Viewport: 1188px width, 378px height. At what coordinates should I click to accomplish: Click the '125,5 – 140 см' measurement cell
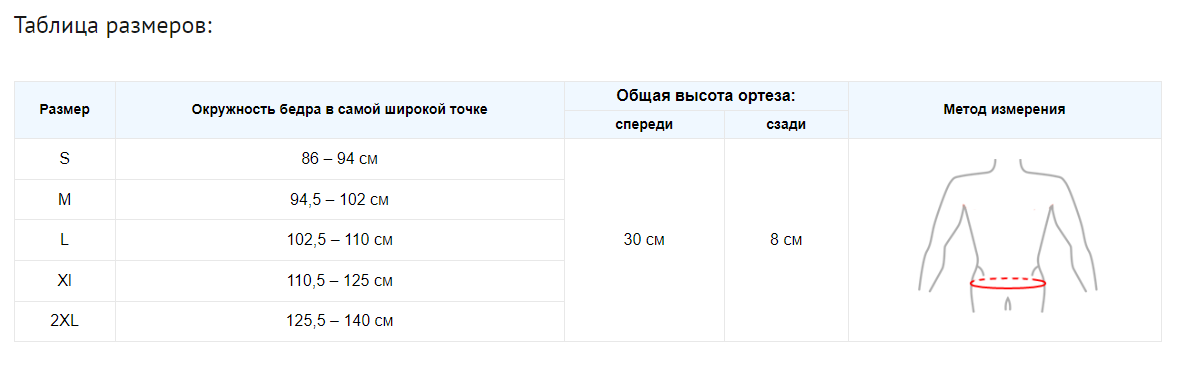(339, 321)
